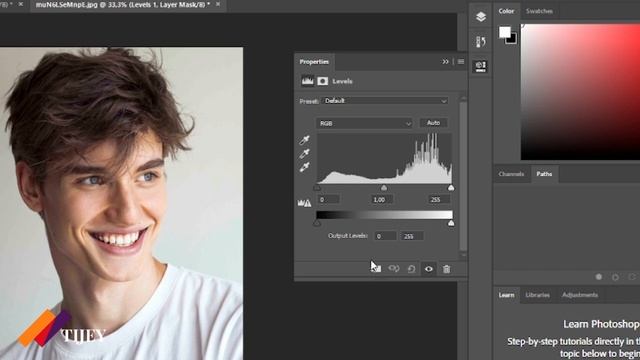The image size is (640, 360).
Task: Close the muN6LSeMnpE.jpg document tab
Action: point(218,4)
